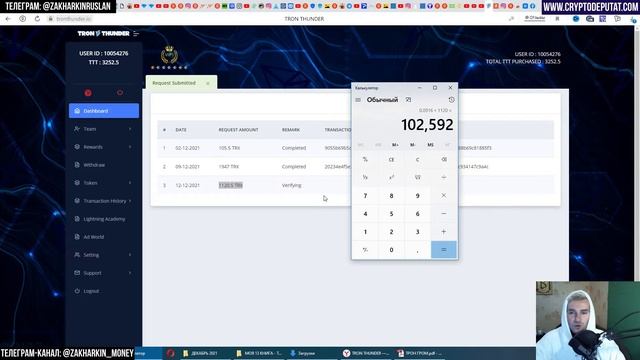This screenshot has width=640, height=360.
Task: Click the red round icon under user ID
Action: click(x=88, y=93)
